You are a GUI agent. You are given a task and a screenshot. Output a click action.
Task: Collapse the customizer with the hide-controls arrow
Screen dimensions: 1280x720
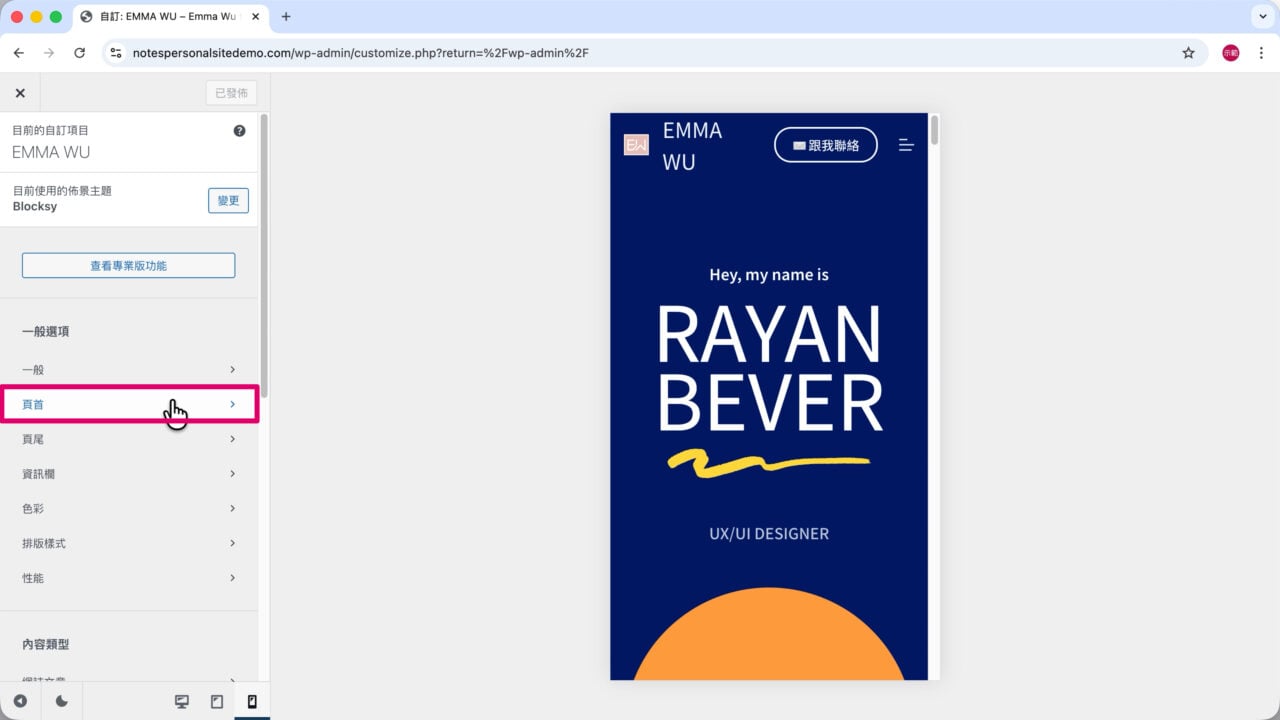[20, 701]
